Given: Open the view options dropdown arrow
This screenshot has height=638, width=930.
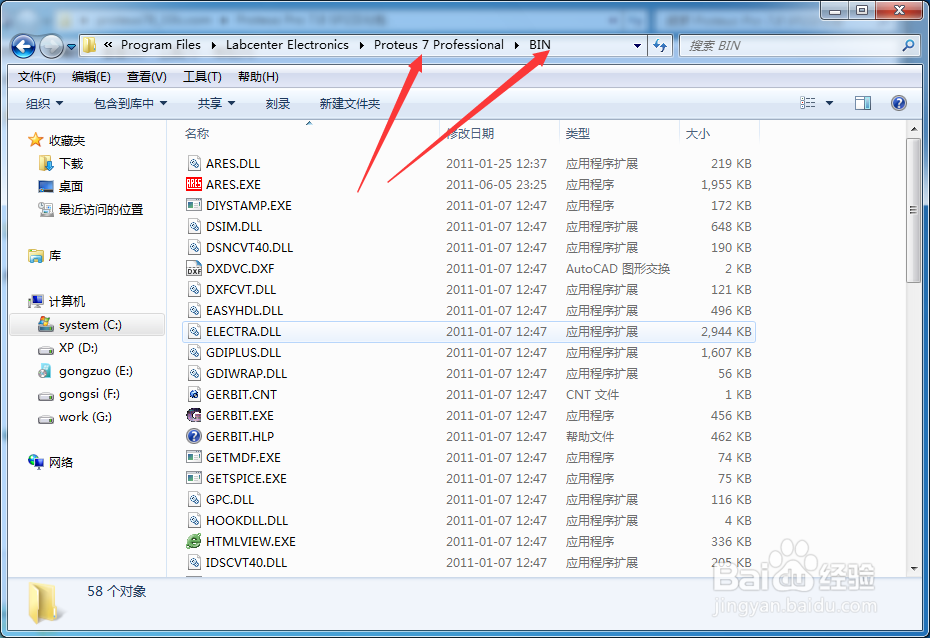Looking at the screenshot, I should pos(829,103).
